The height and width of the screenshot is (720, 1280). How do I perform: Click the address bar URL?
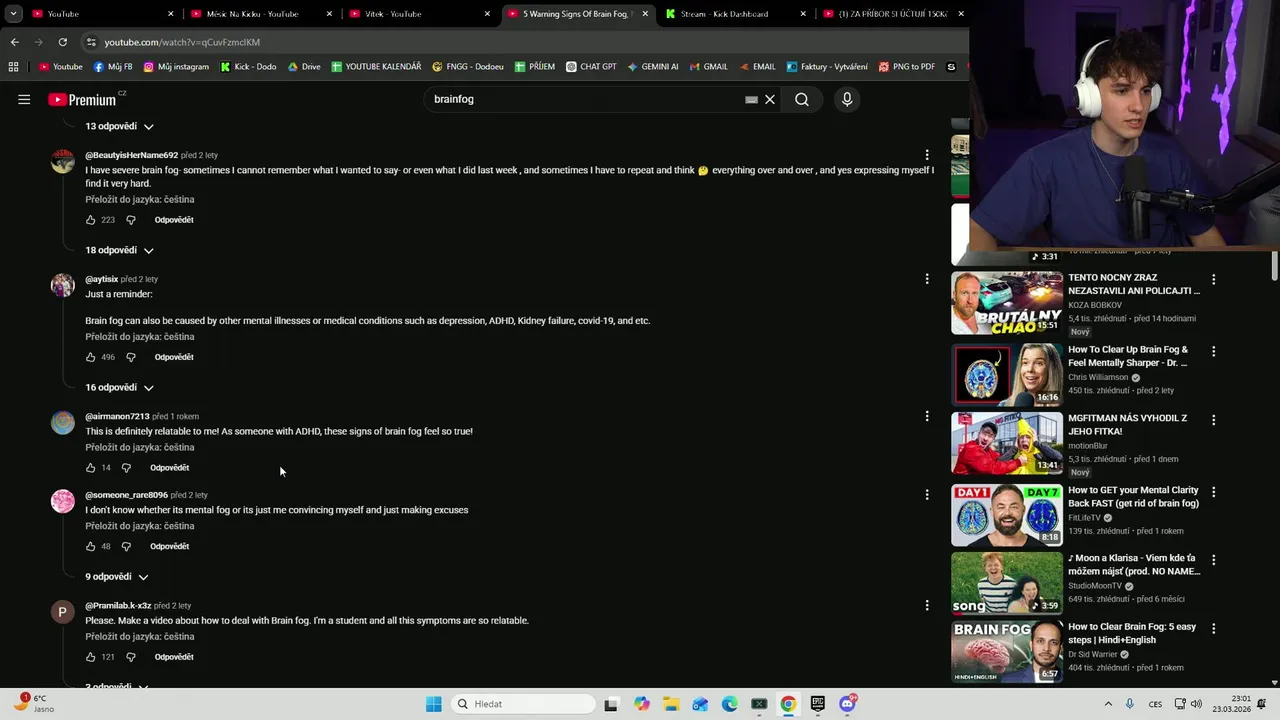[x=182, y=42]
